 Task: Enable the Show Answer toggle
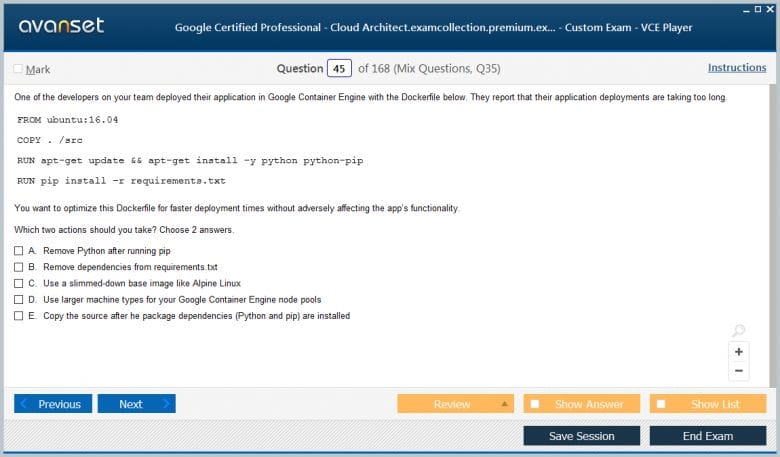point(535,404)
